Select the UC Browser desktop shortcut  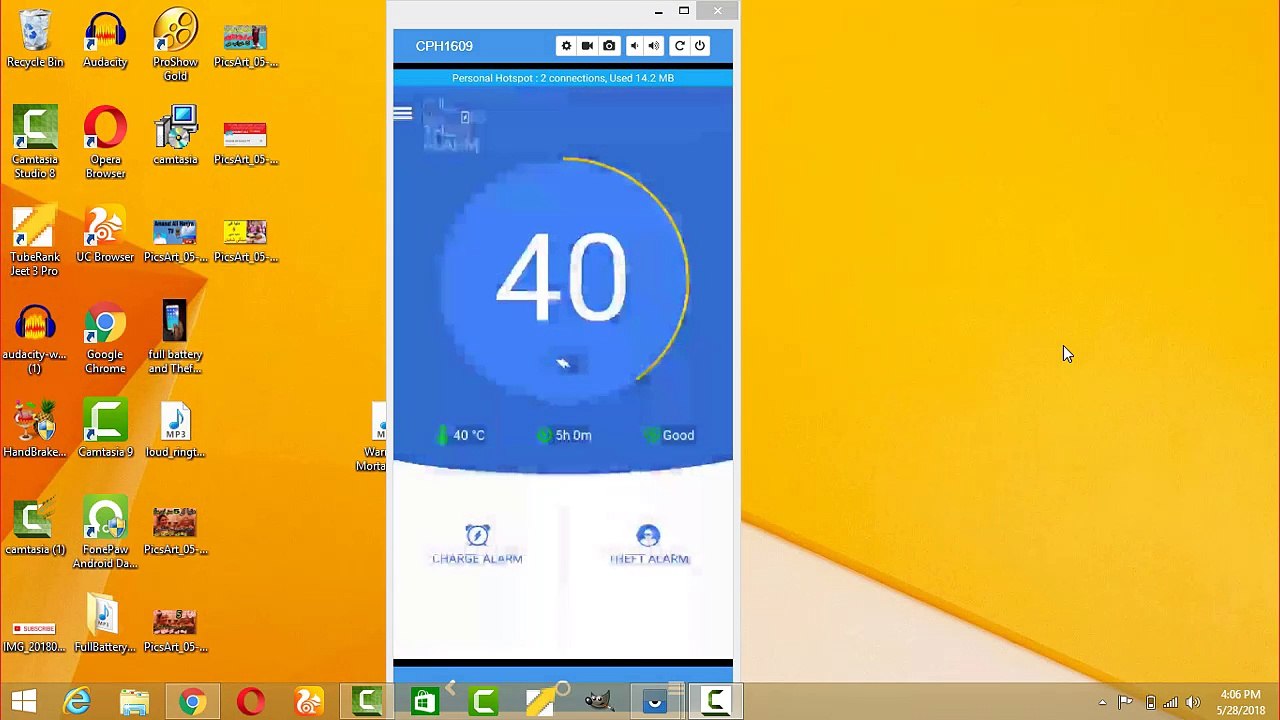click(105, 235)
